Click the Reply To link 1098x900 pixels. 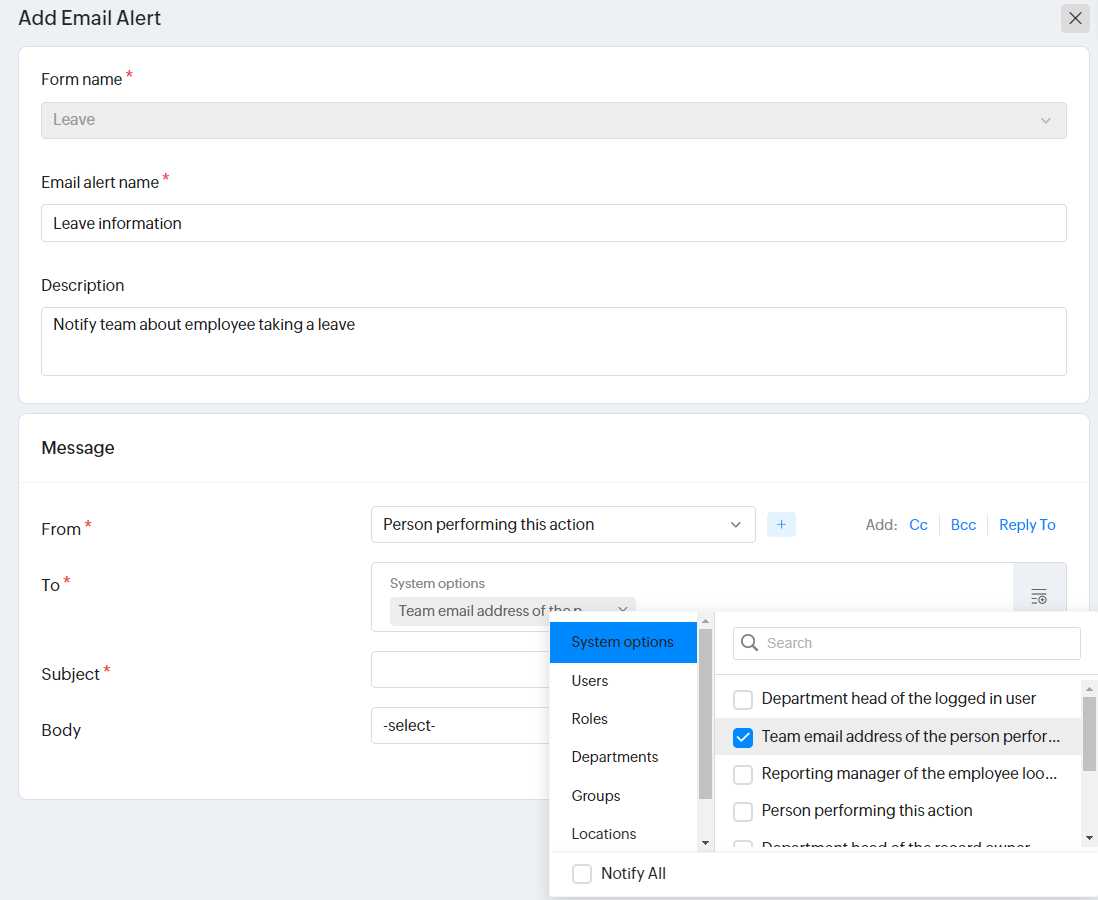point(1027,525)
